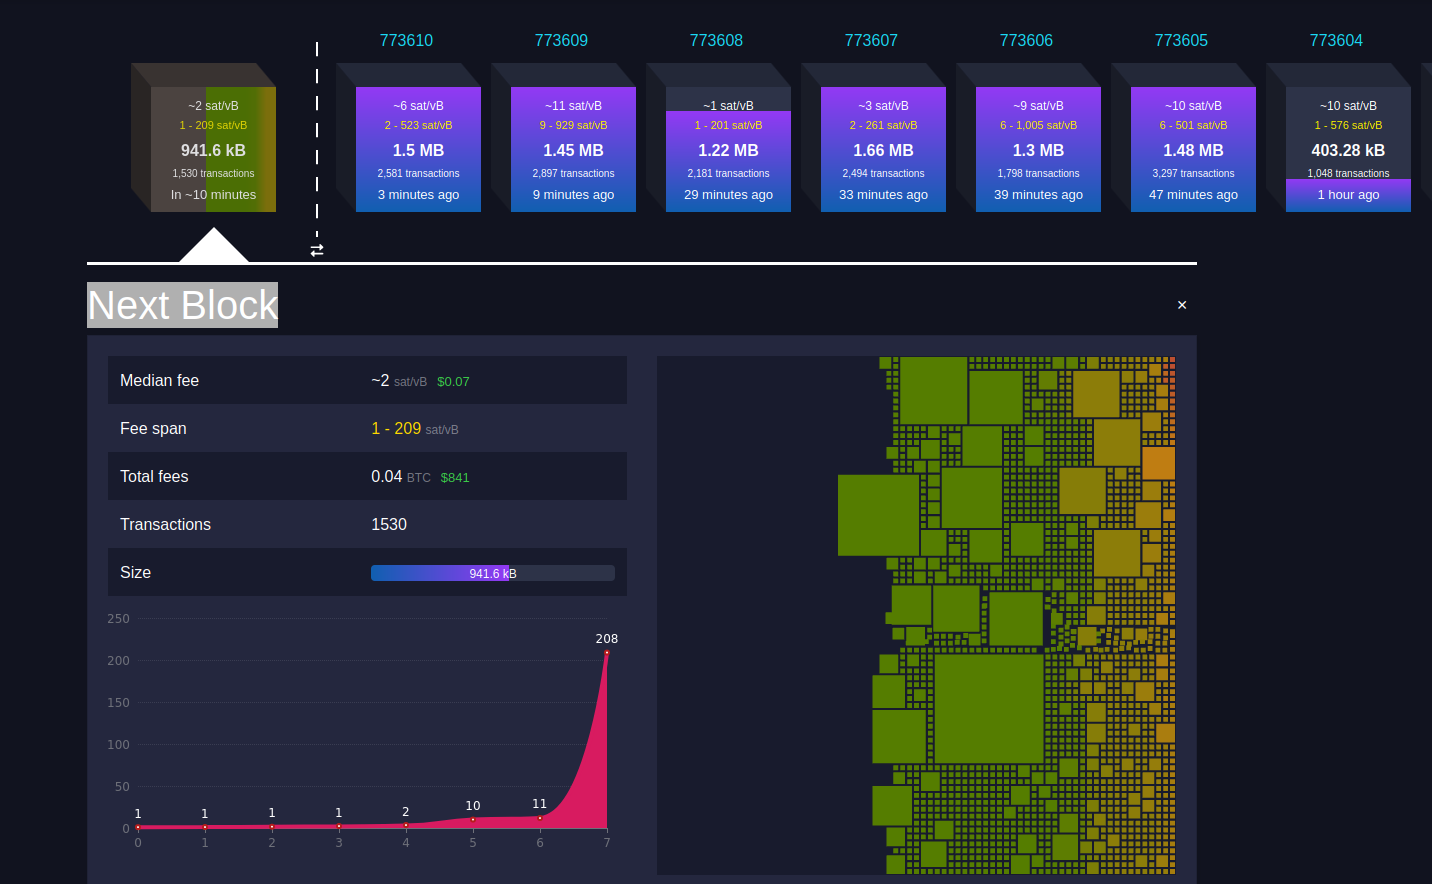Open block height link 773604

(x=1336, y=40)
